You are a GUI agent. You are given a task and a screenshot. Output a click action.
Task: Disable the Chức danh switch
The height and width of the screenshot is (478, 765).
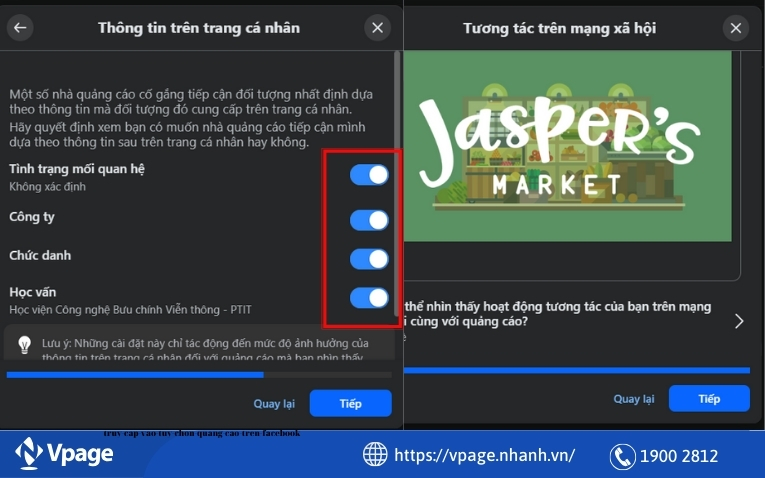[369, 259]
